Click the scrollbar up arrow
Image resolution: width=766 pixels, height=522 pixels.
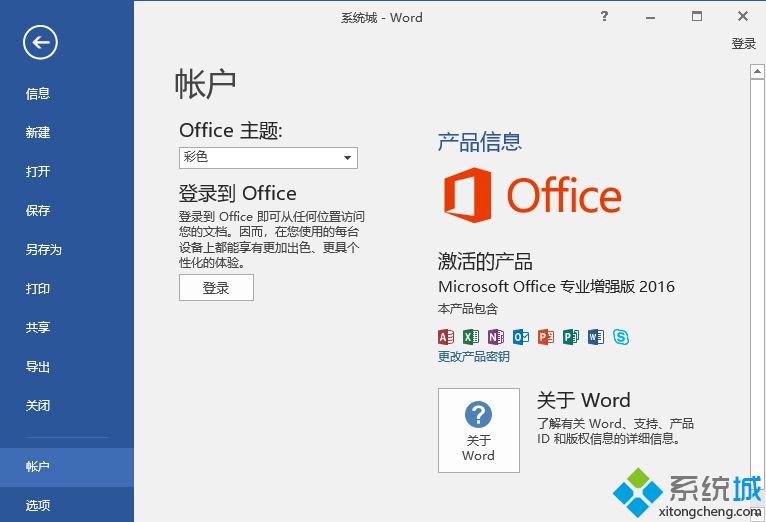[757, 71]
